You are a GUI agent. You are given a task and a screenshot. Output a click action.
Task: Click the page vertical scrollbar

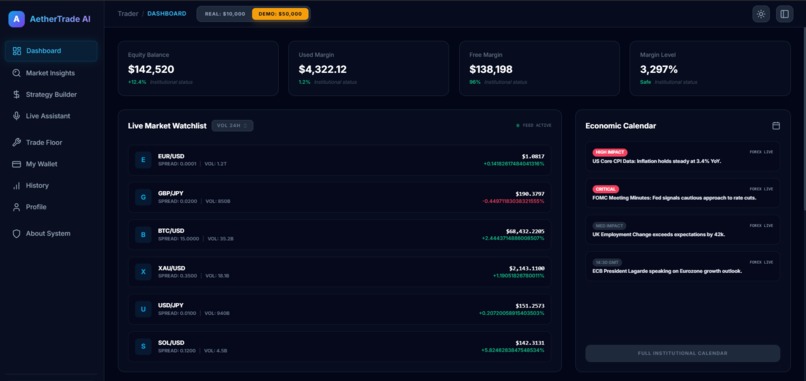[x=804, y=118]
